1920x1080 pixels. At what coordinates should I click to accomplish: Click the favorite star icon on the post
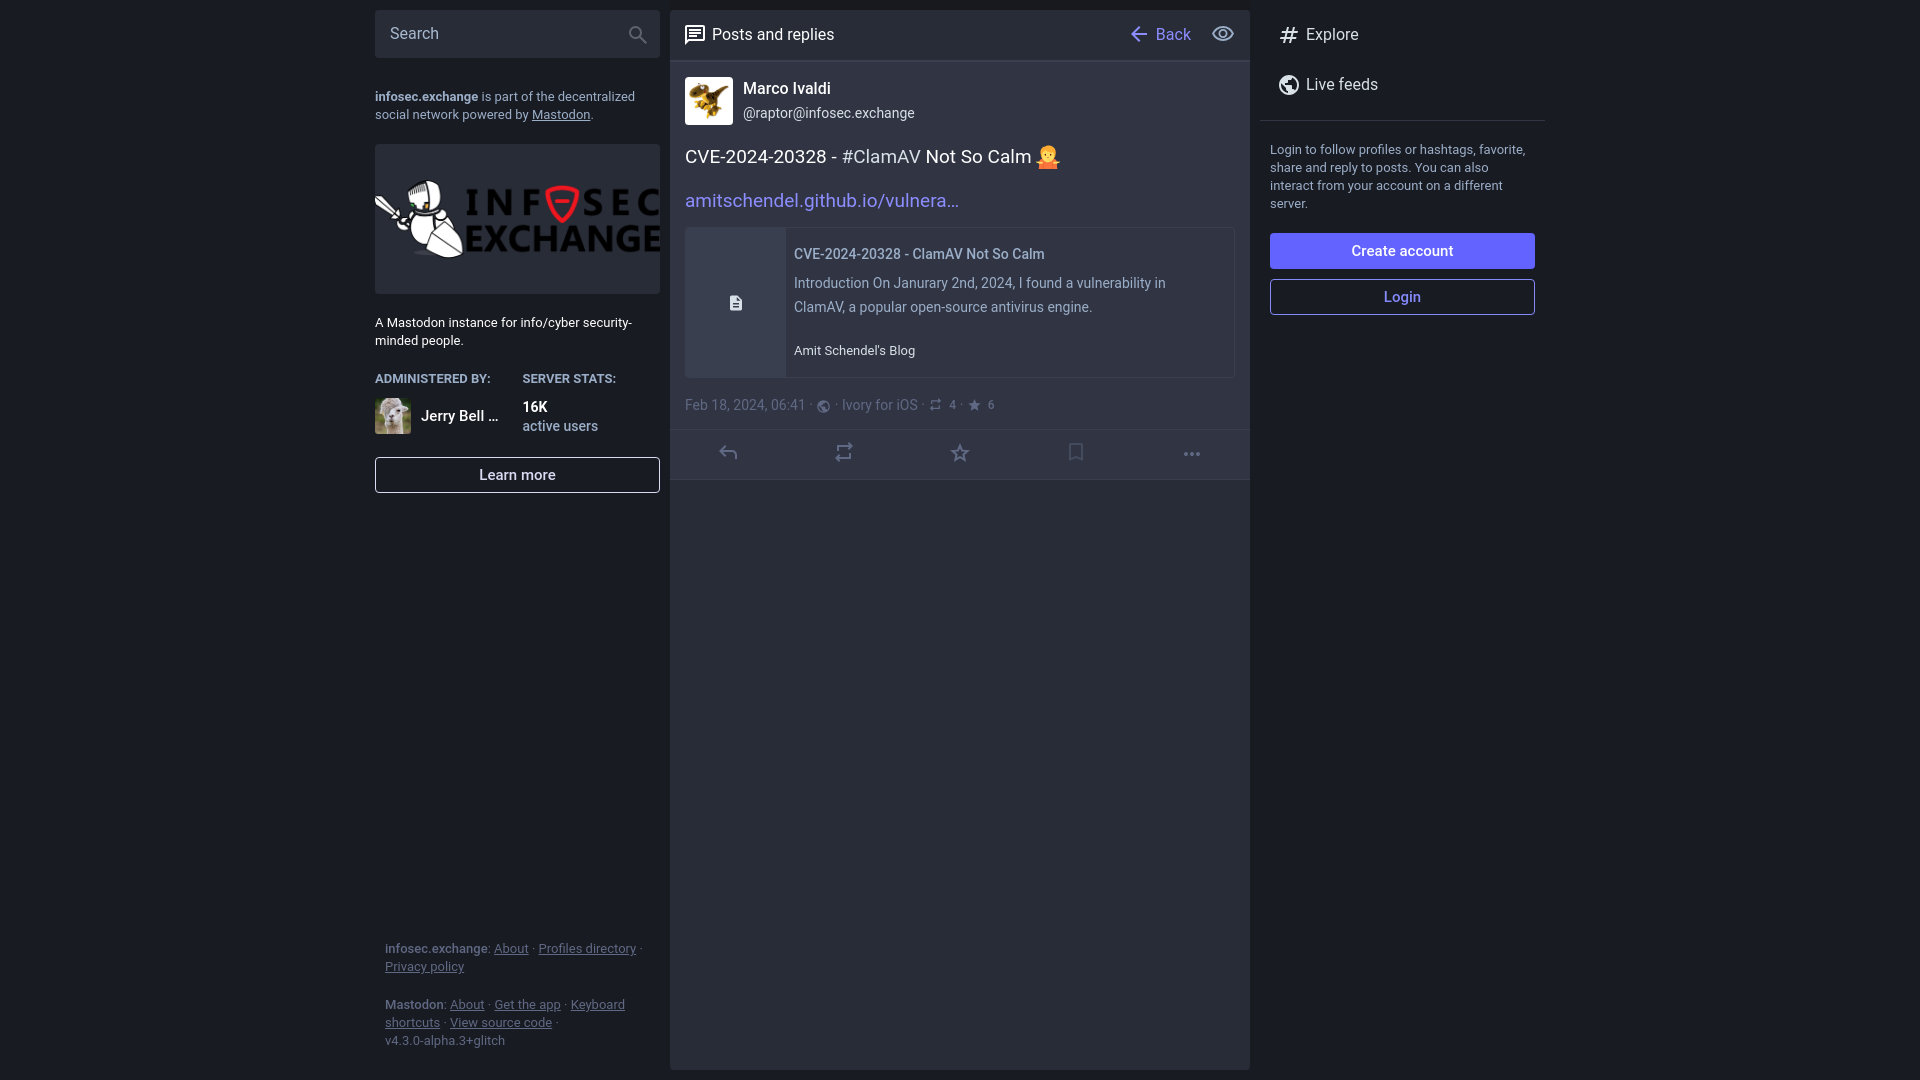[960, 452]
